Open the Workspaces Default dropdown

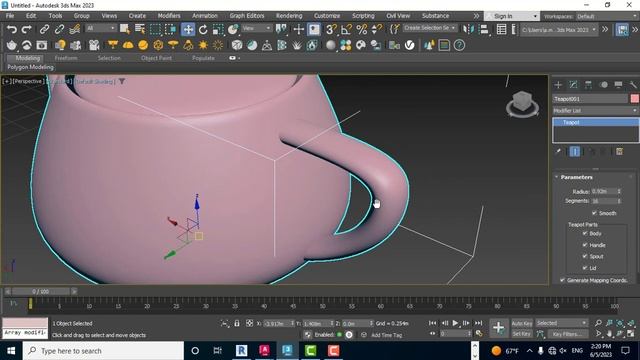coord(607,16)
